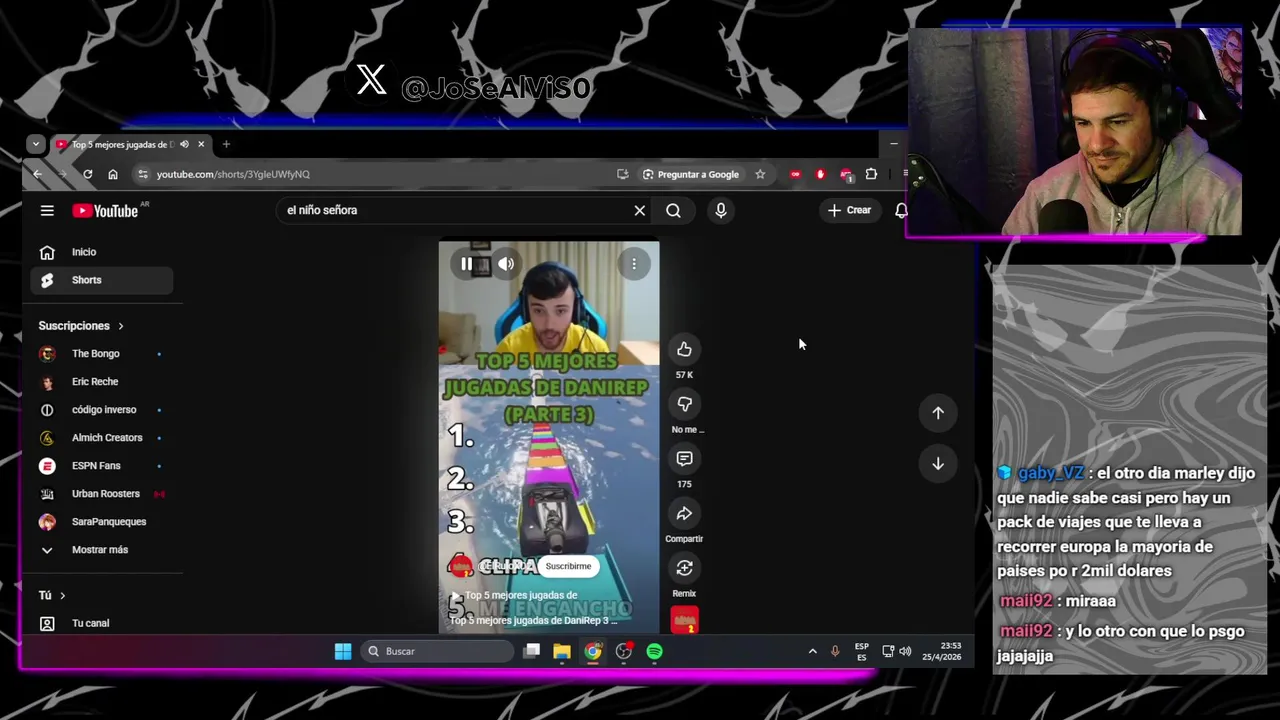Open the Chrome icon on taskbar
This screenshot has width=1280, height=720.
593,651
